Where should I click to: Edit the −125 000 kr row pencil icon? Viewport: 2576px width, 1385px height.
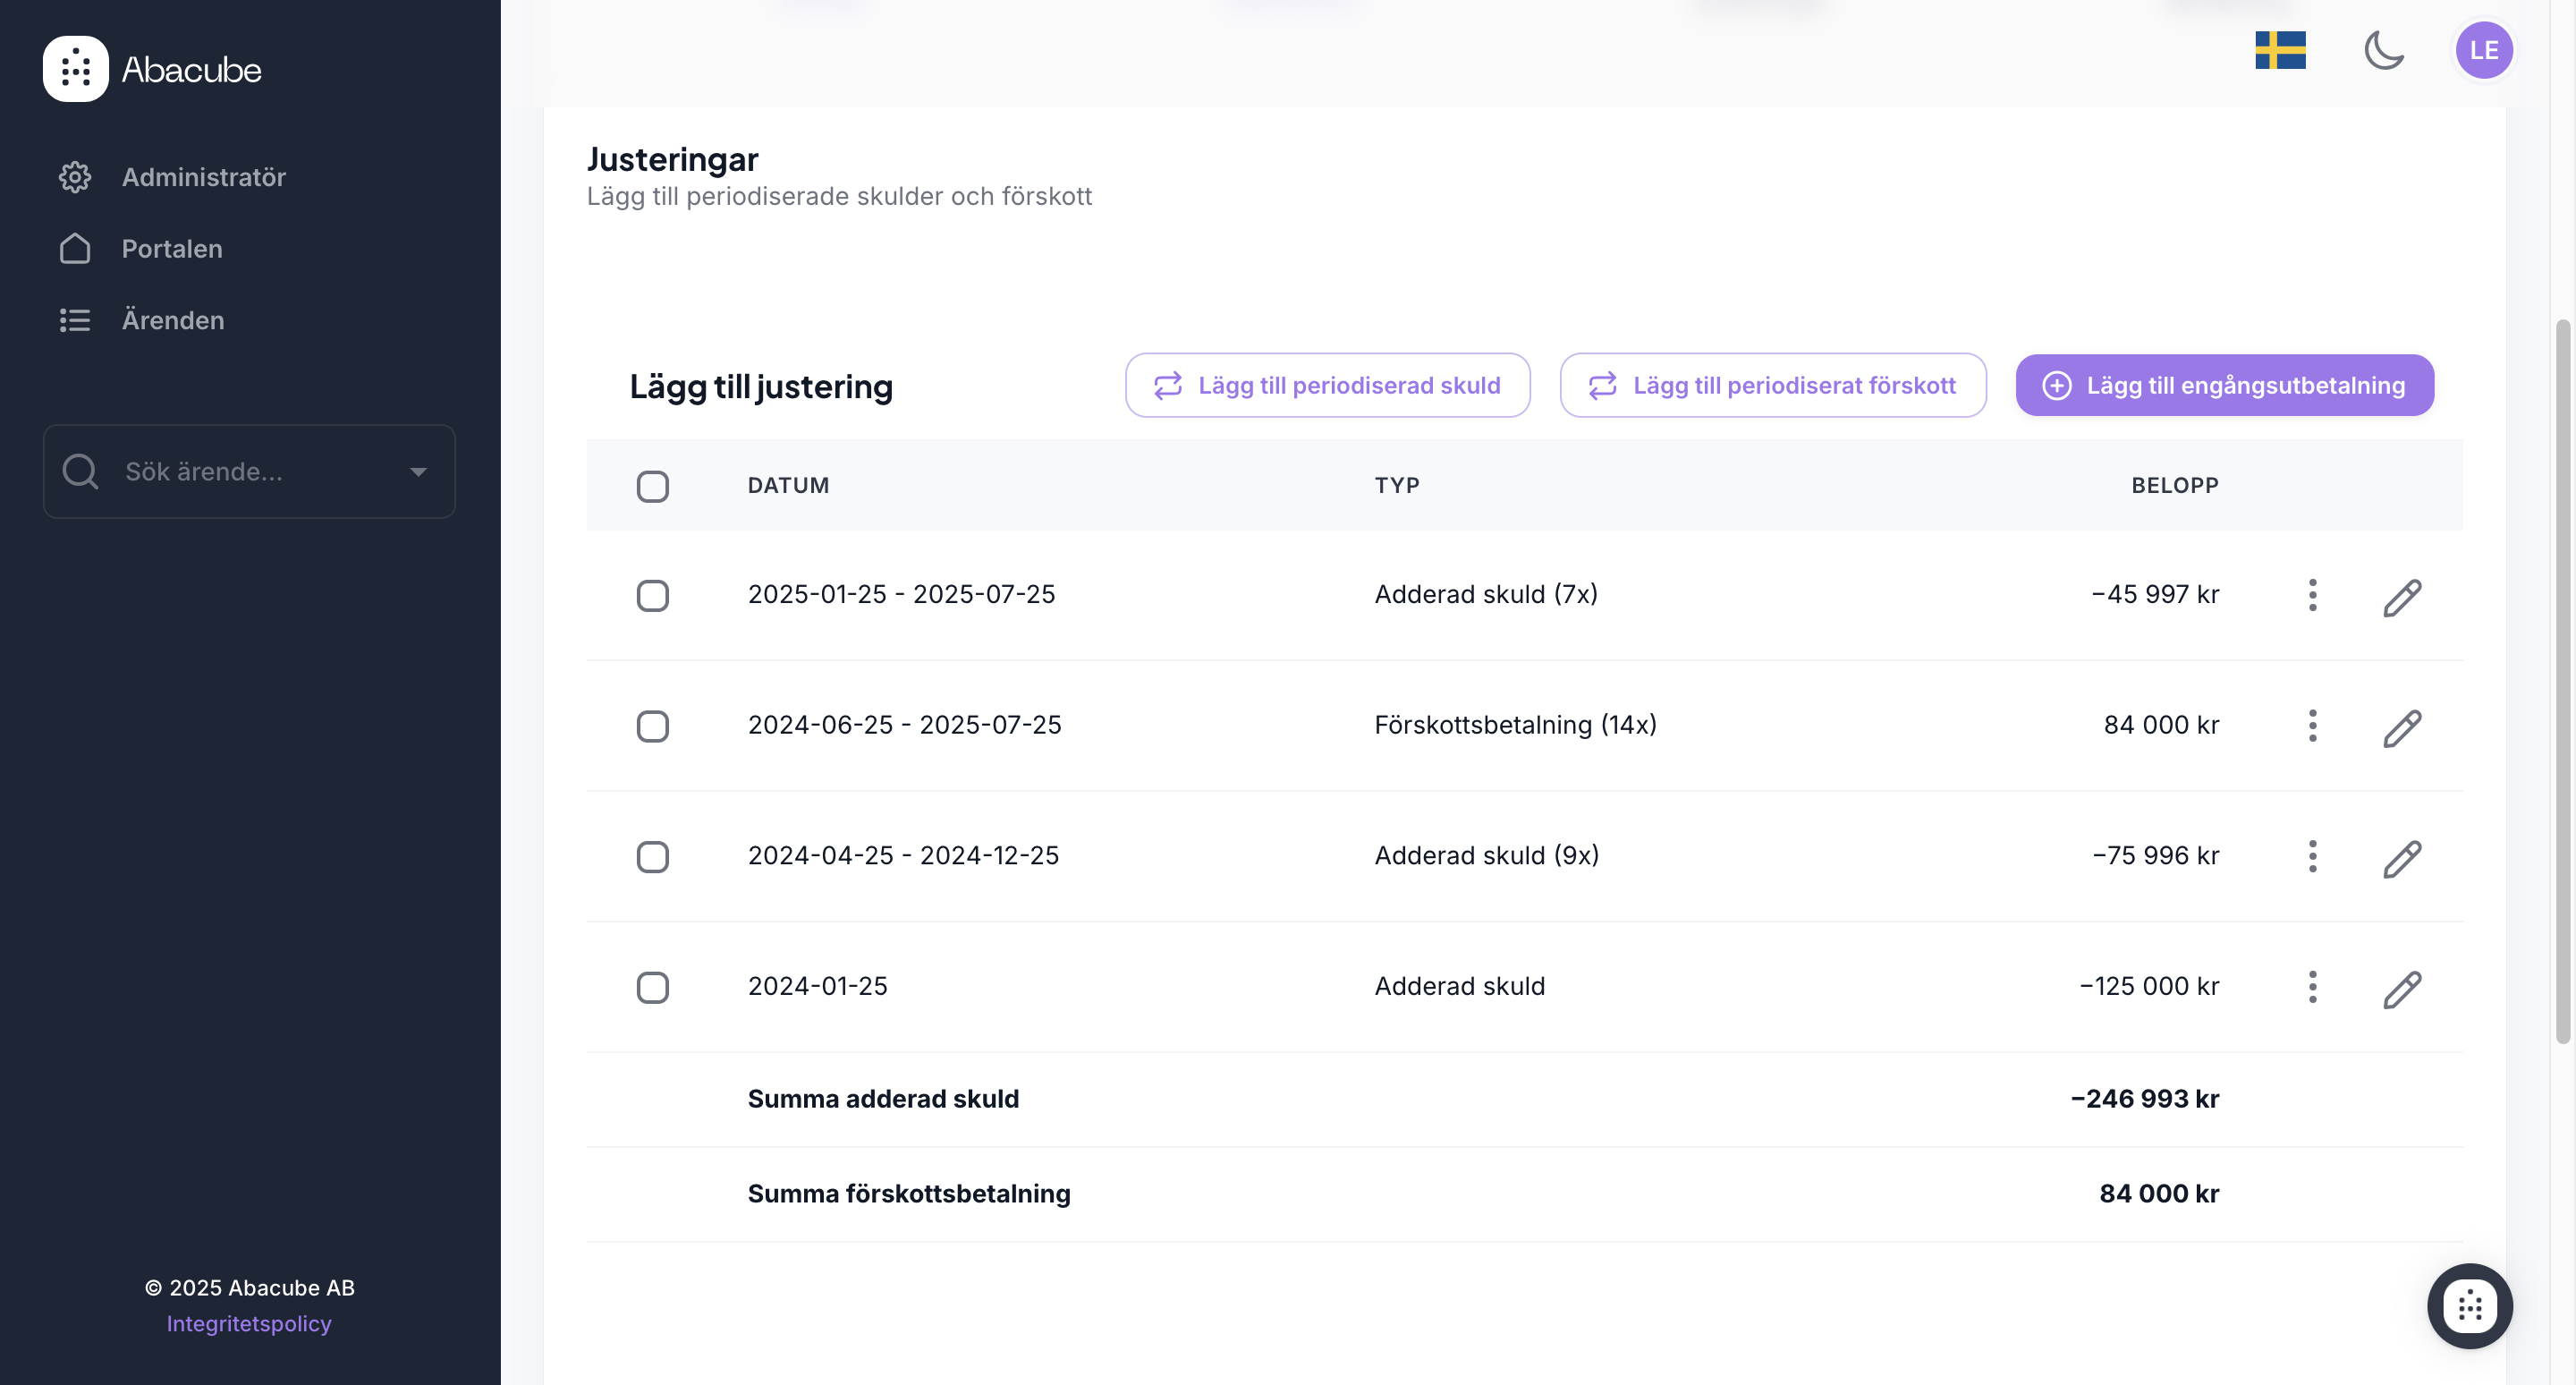tap(2401, 988)
